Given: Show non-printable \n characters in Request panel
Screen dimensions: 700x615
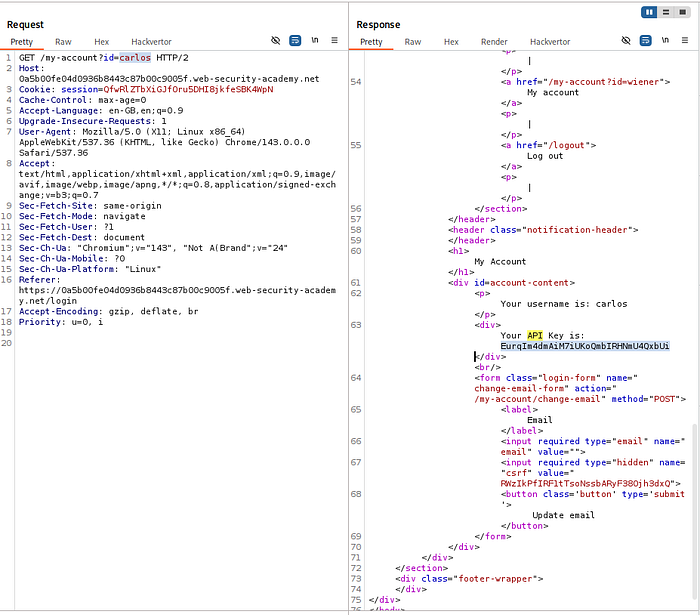Looking at the screenshot, I should [315, 40].
